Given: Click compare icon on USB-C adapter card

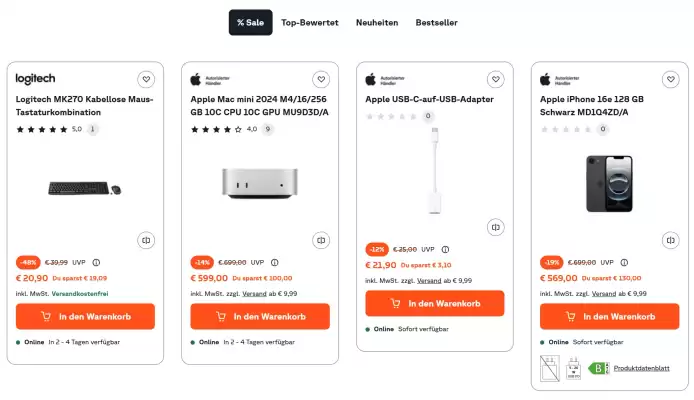Looking at the screenshot, I should coord(496,227).
